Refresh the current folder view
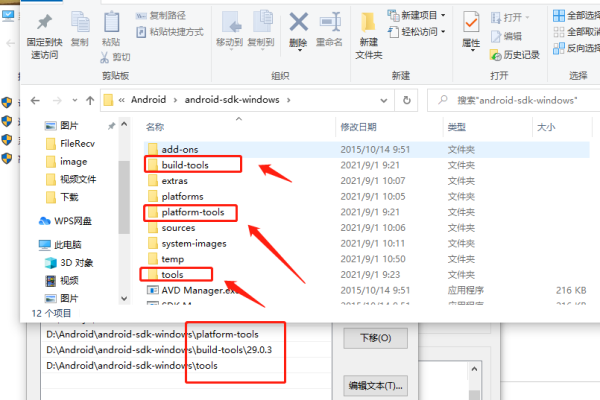The height and width of the screenshot is (400, 600). 407,100
